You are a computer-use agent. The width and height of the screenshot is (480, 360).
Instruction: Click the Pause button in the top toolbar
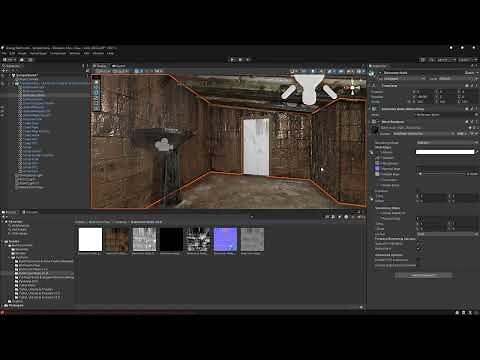[240, 60]
